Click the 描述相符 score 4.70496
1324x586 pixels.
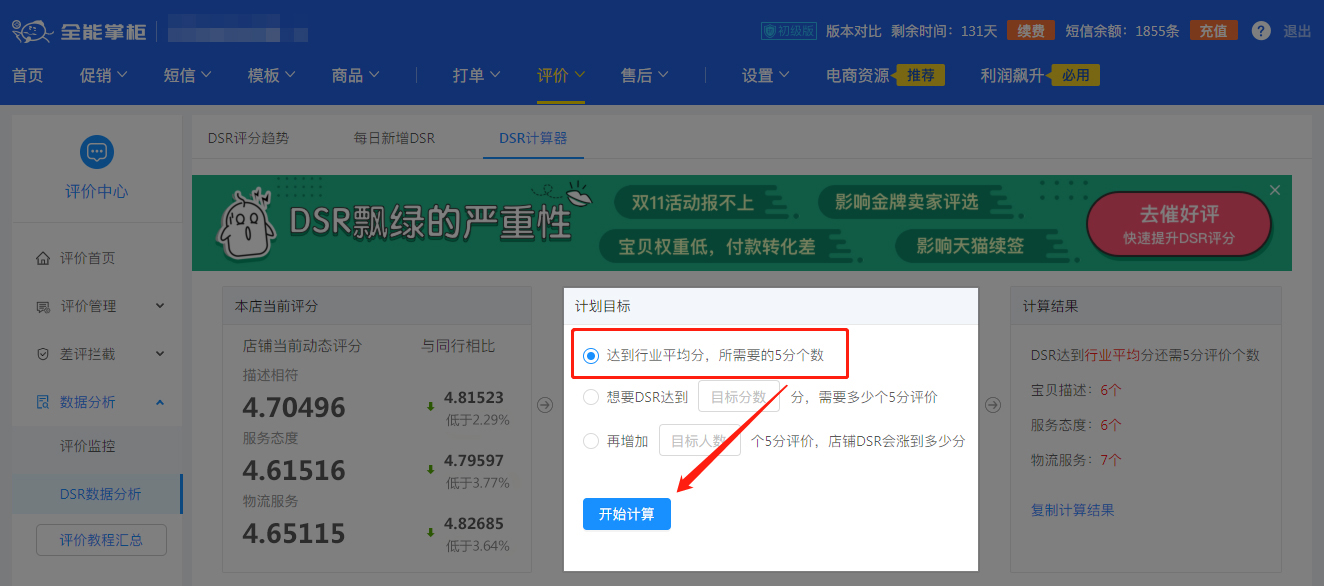[x=294, y=408]
